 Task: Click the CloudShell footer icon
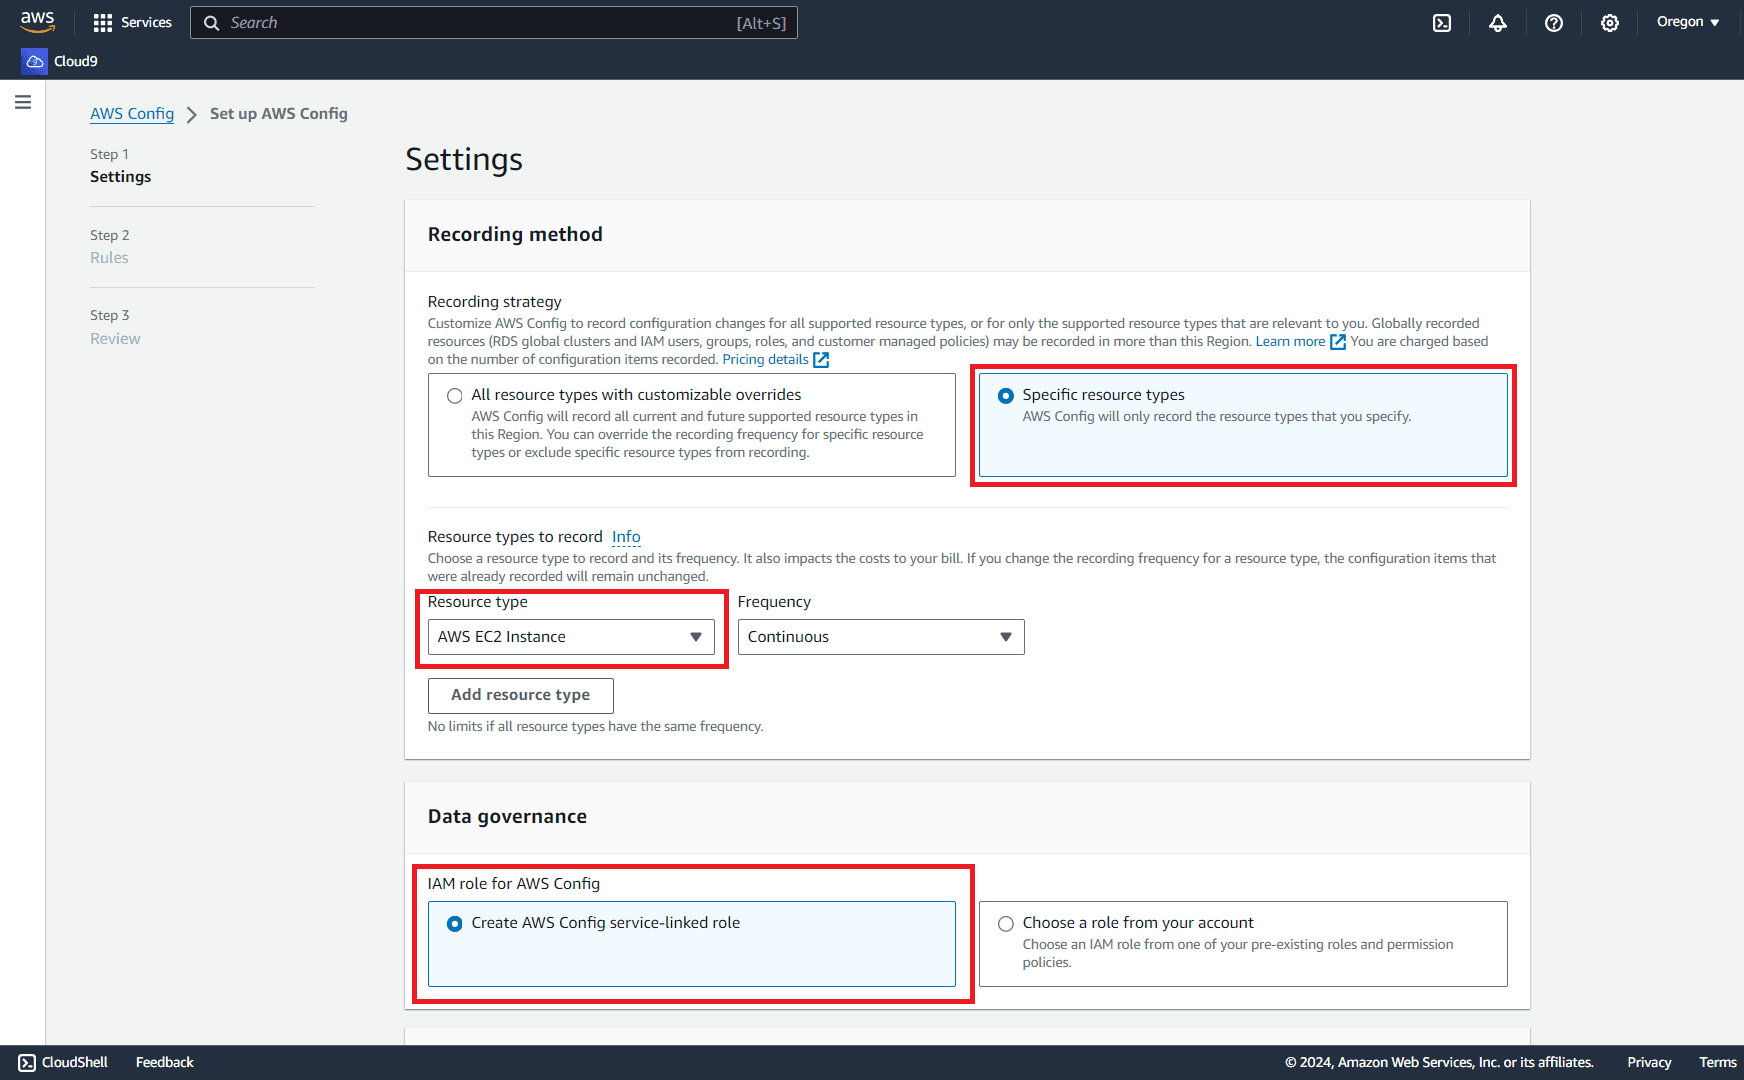coord(27,1062)
